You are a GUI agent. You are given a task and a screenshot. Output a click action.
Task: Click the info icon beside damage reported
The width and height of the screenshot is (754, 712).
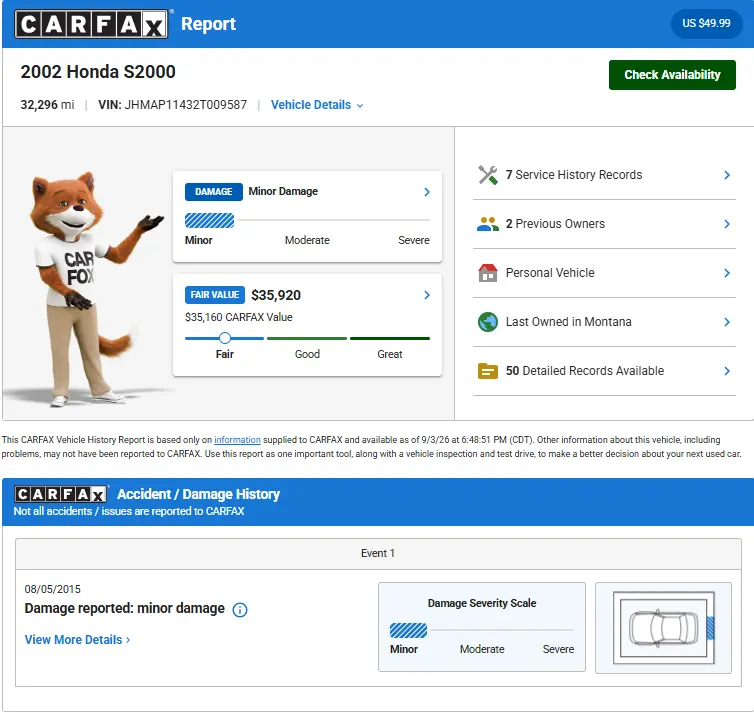click(240, 610)
